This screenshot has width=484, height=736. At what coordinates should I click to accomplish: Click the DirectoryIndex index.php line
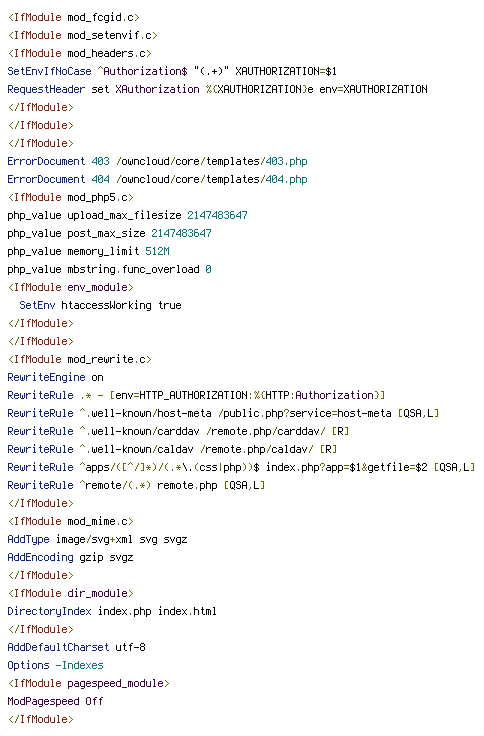click(112, 611)
